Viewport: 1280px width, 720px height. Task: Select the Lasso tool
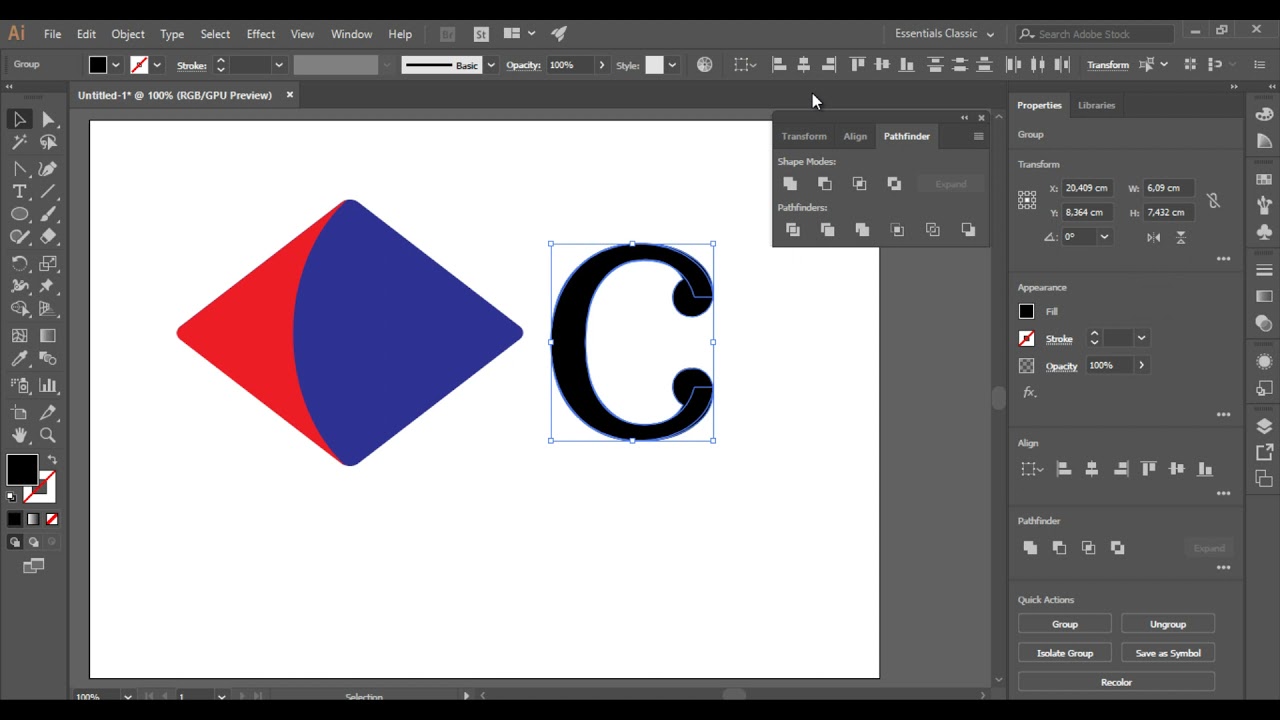[48, 143]
